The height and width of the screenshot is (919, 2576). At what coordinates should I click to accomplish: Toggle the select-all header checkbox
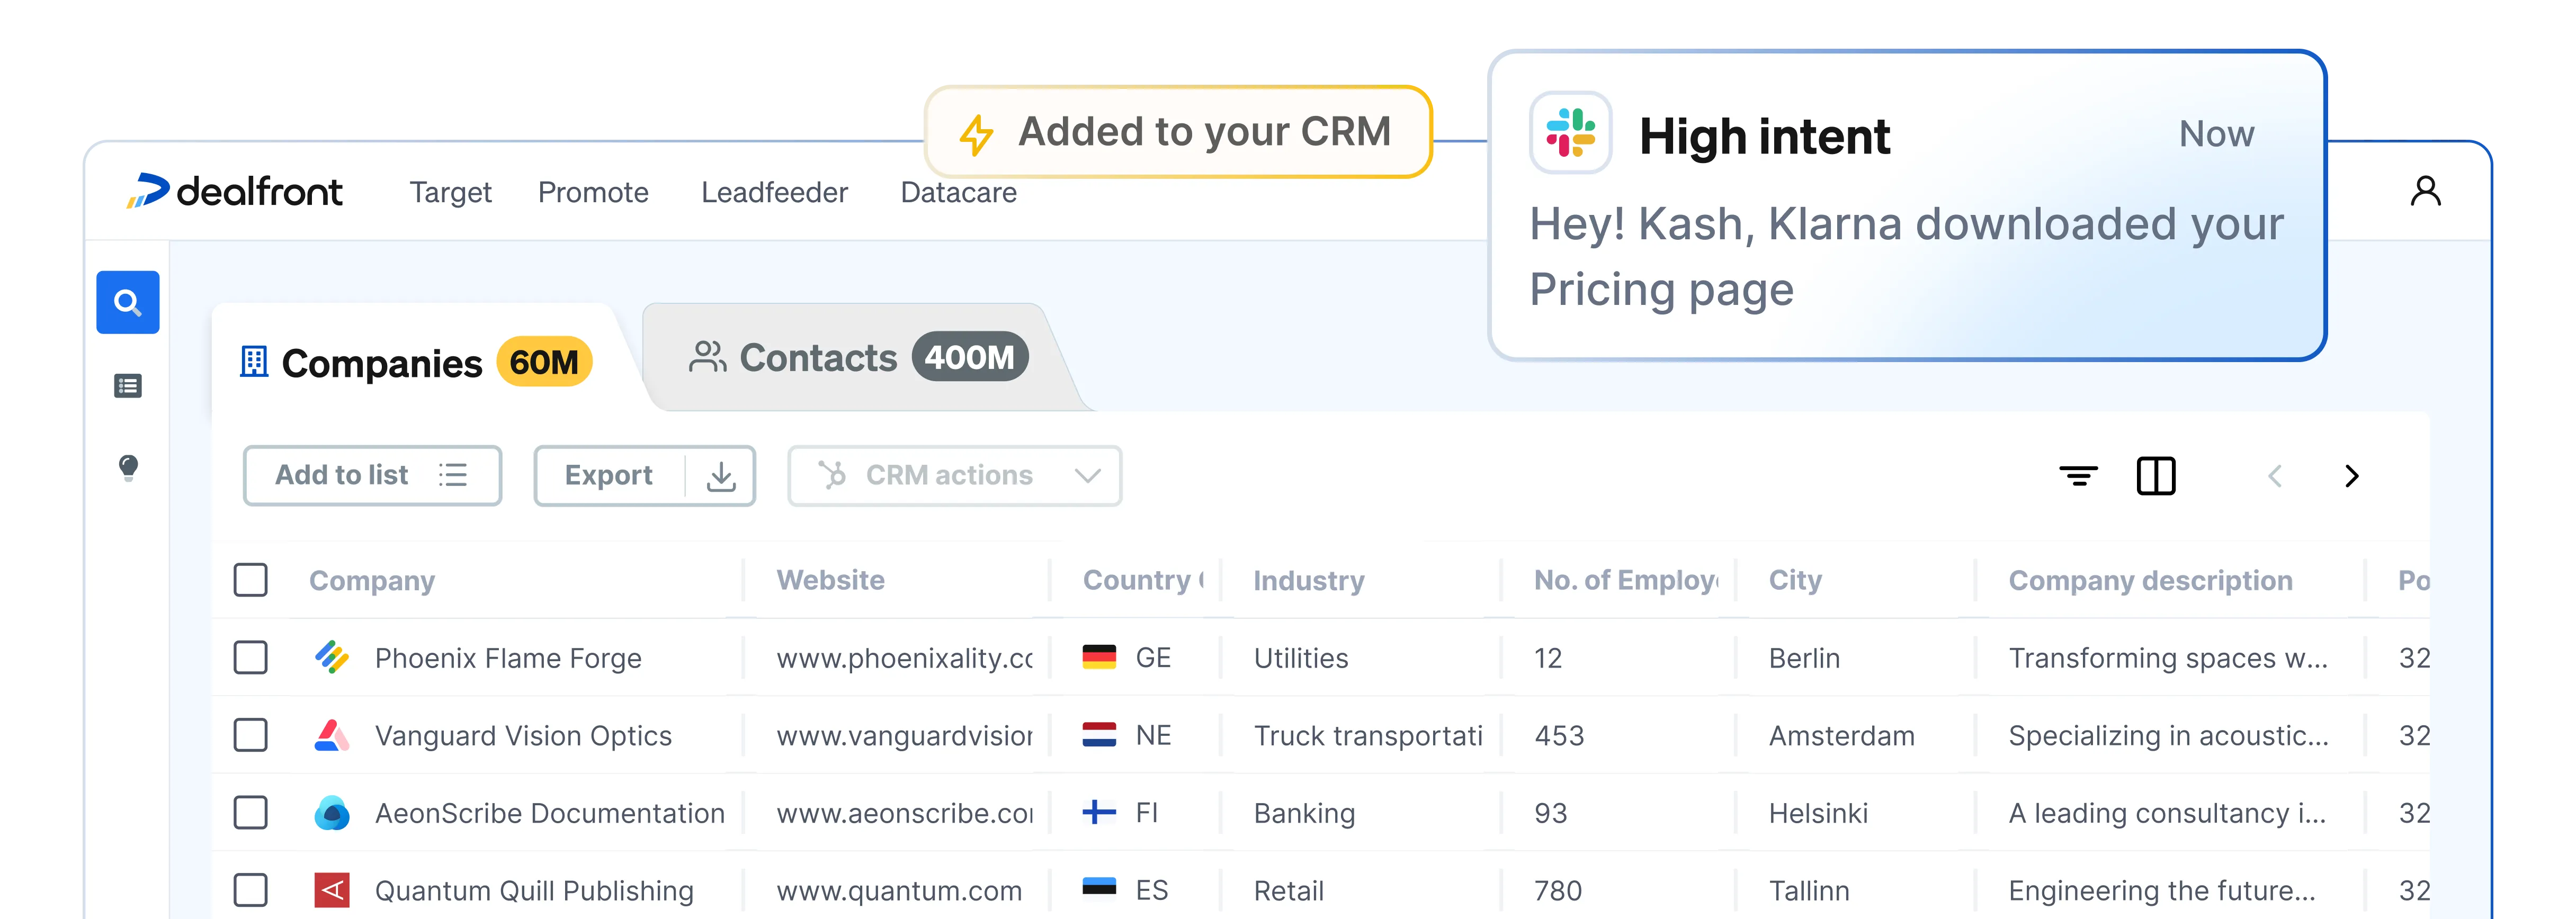[251, 580]
